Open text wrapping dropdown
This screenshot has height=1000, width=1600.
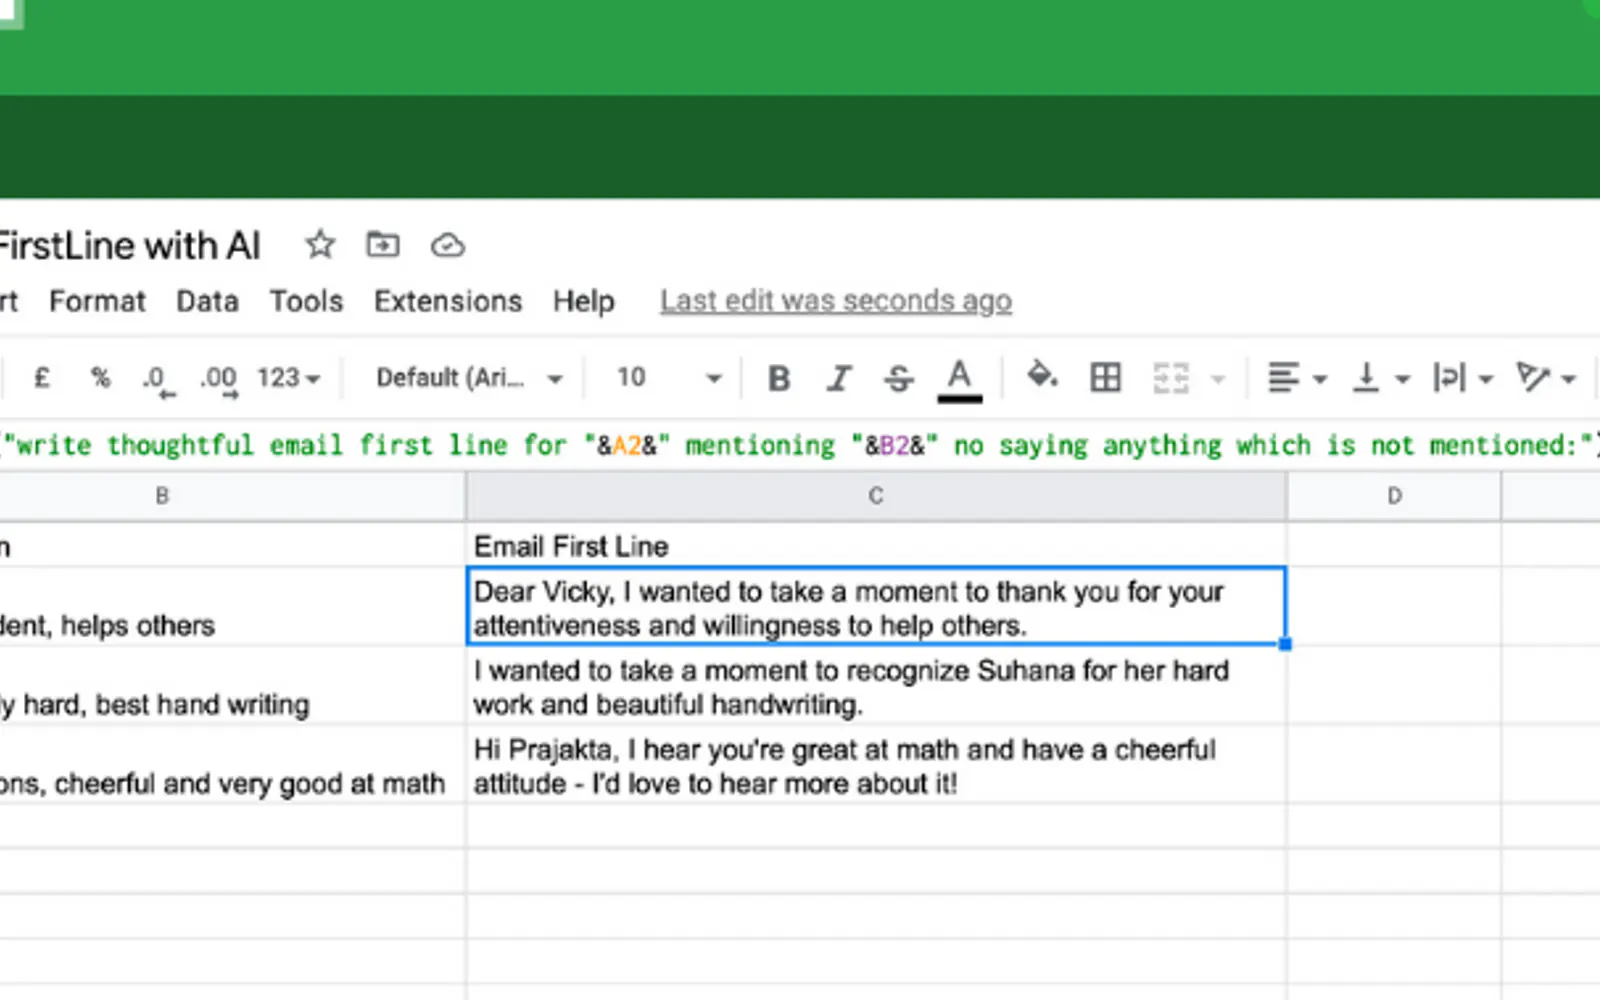(1463, 378)
